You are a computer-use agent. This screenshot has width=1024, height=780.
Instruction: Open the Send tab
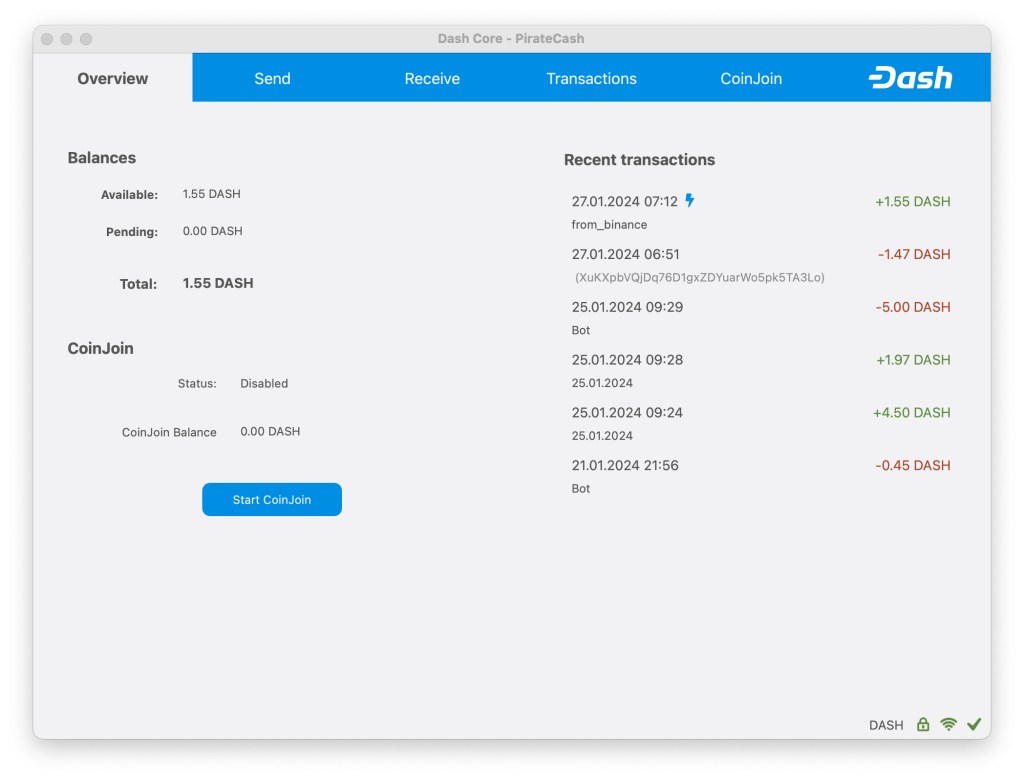(272, 78)
